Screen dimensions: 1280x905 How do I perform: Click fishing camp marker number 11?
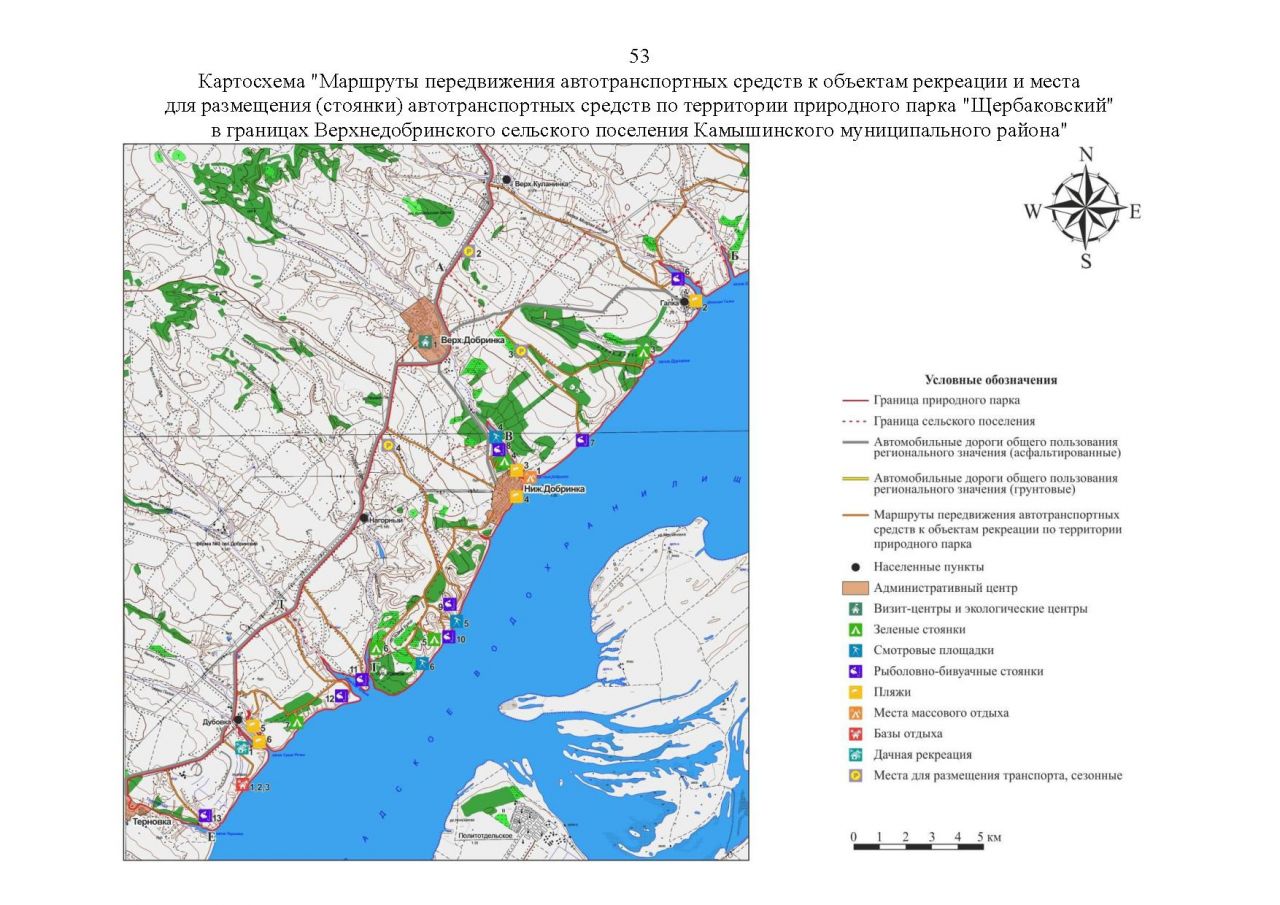[x=362, y=680]
